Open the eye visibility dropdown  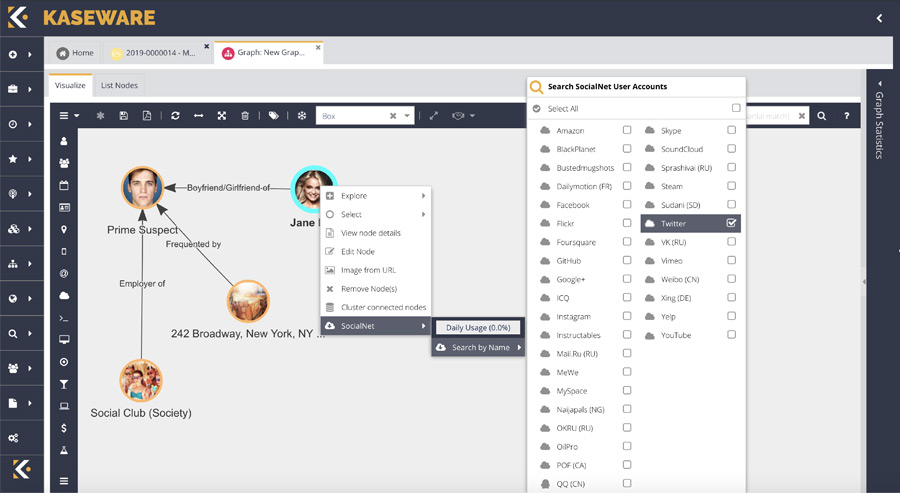[463, 115]
